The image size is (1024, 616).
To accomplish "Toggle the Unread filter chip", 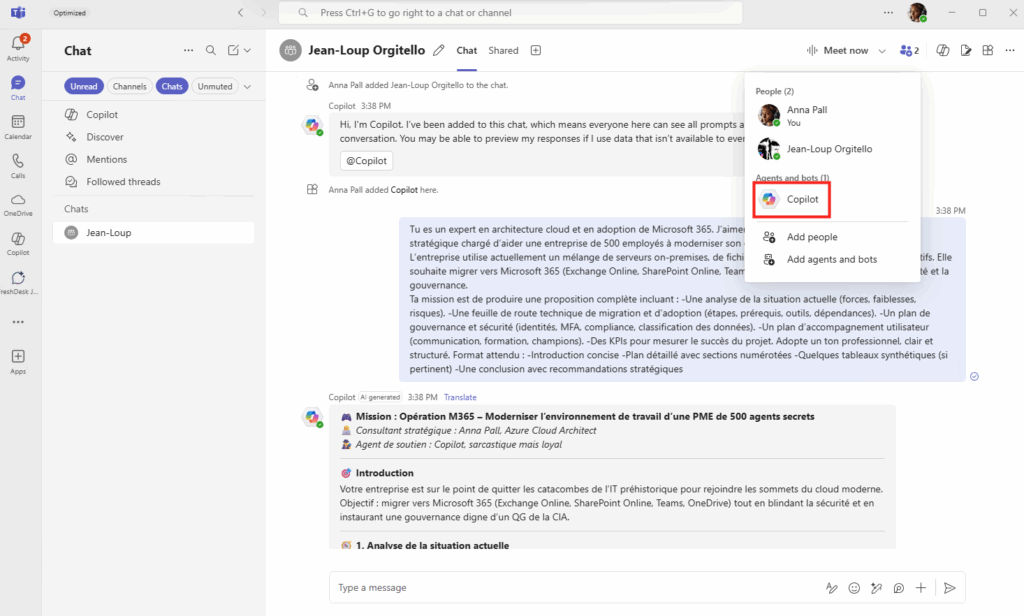I will [84, 86].
